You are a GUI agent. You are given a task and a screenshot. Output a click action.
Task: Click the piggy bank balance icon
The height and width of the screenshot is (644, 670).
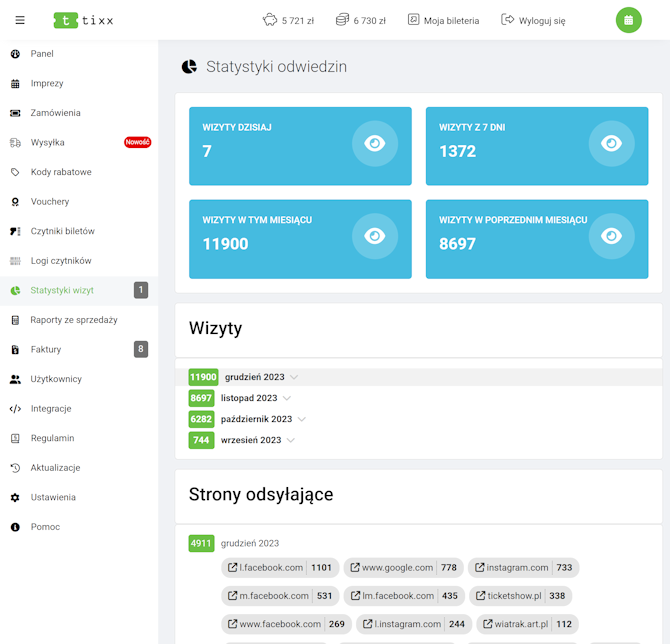pyautogui.click(x=269, y=20)
